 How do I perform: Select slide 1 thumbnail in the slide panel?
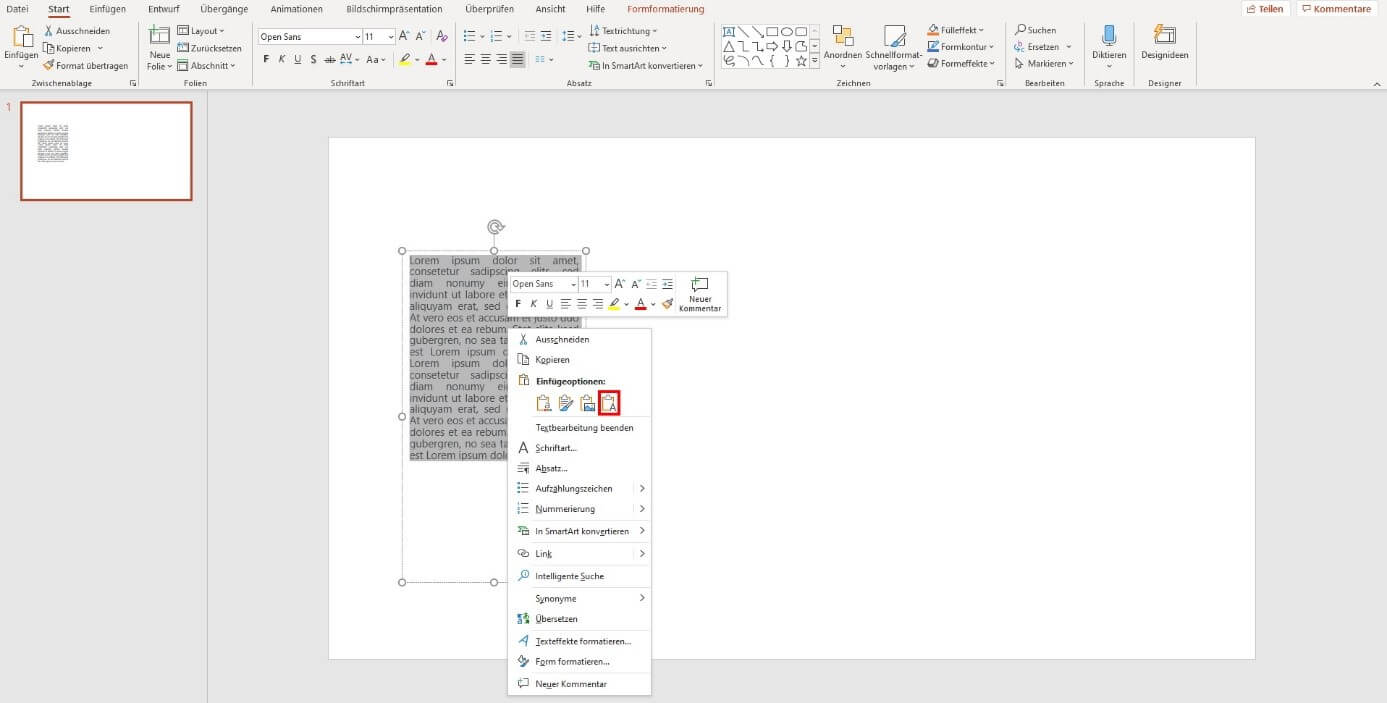(106, 151)
